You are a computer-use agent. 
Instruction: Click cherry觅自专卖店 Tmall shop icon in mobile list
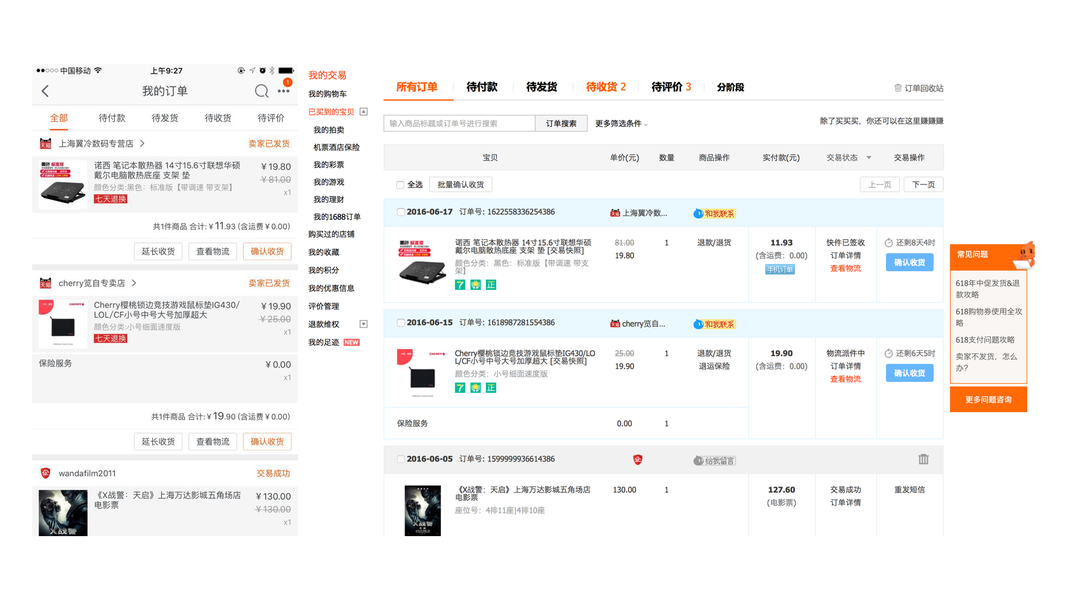(46, 283)
